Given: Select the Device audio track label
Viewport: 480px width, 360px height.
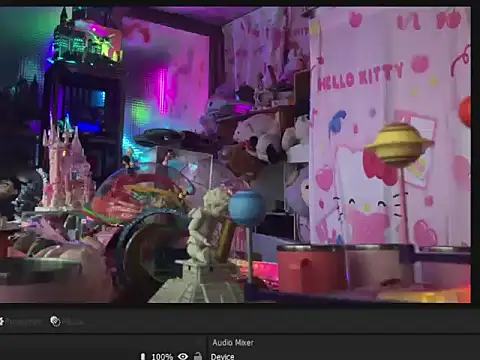Looking at the screenshot, I should [x=222, y=357].
